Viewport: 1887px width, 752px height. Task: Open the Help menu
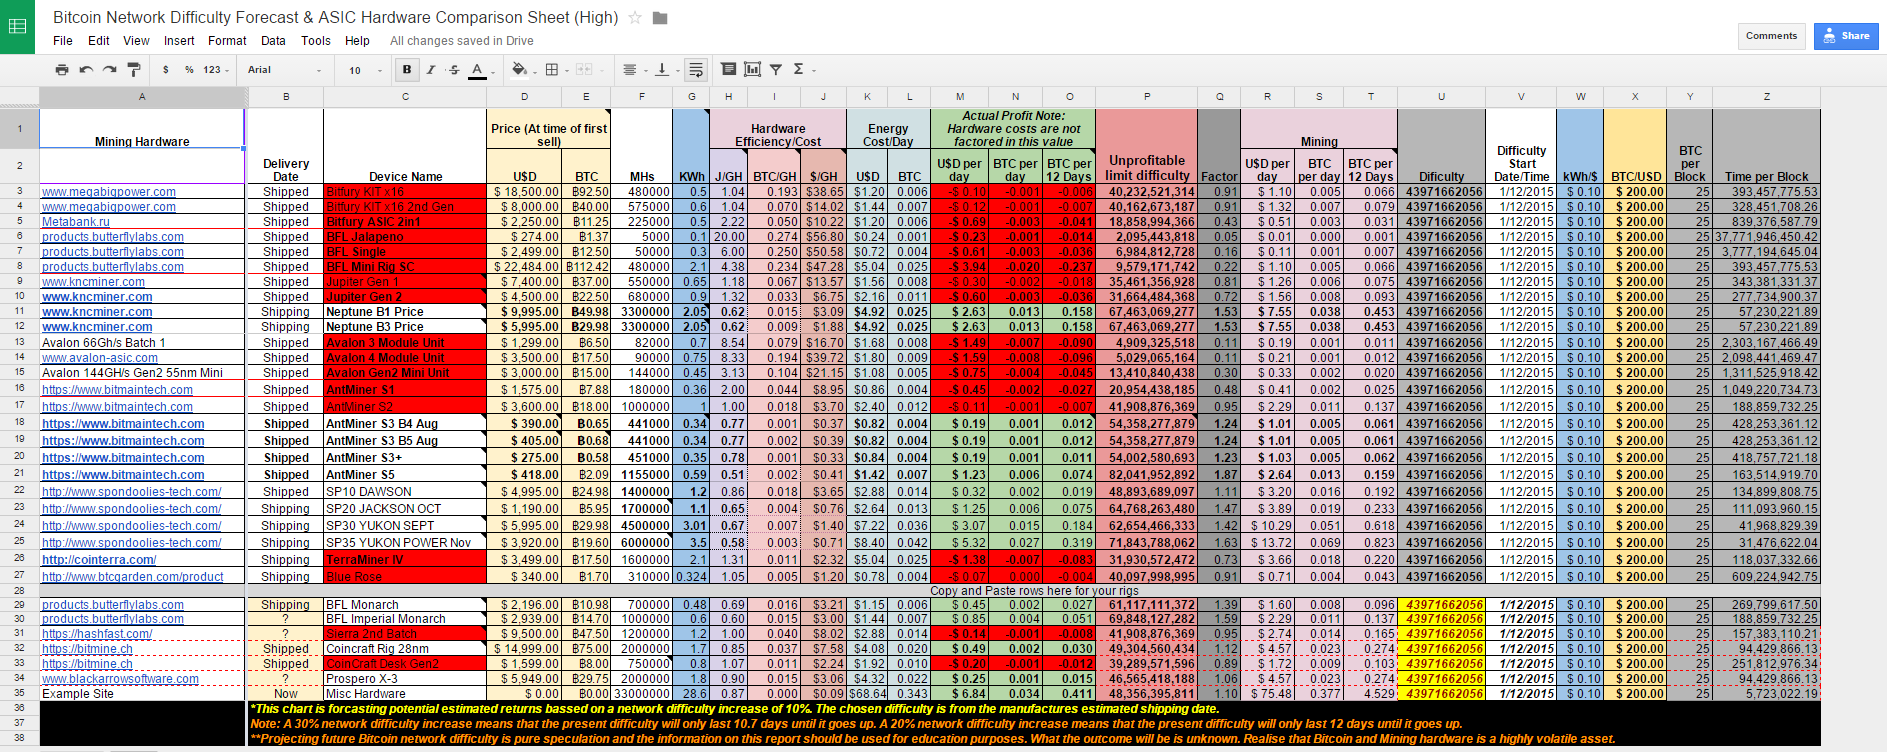coord(357,41)
